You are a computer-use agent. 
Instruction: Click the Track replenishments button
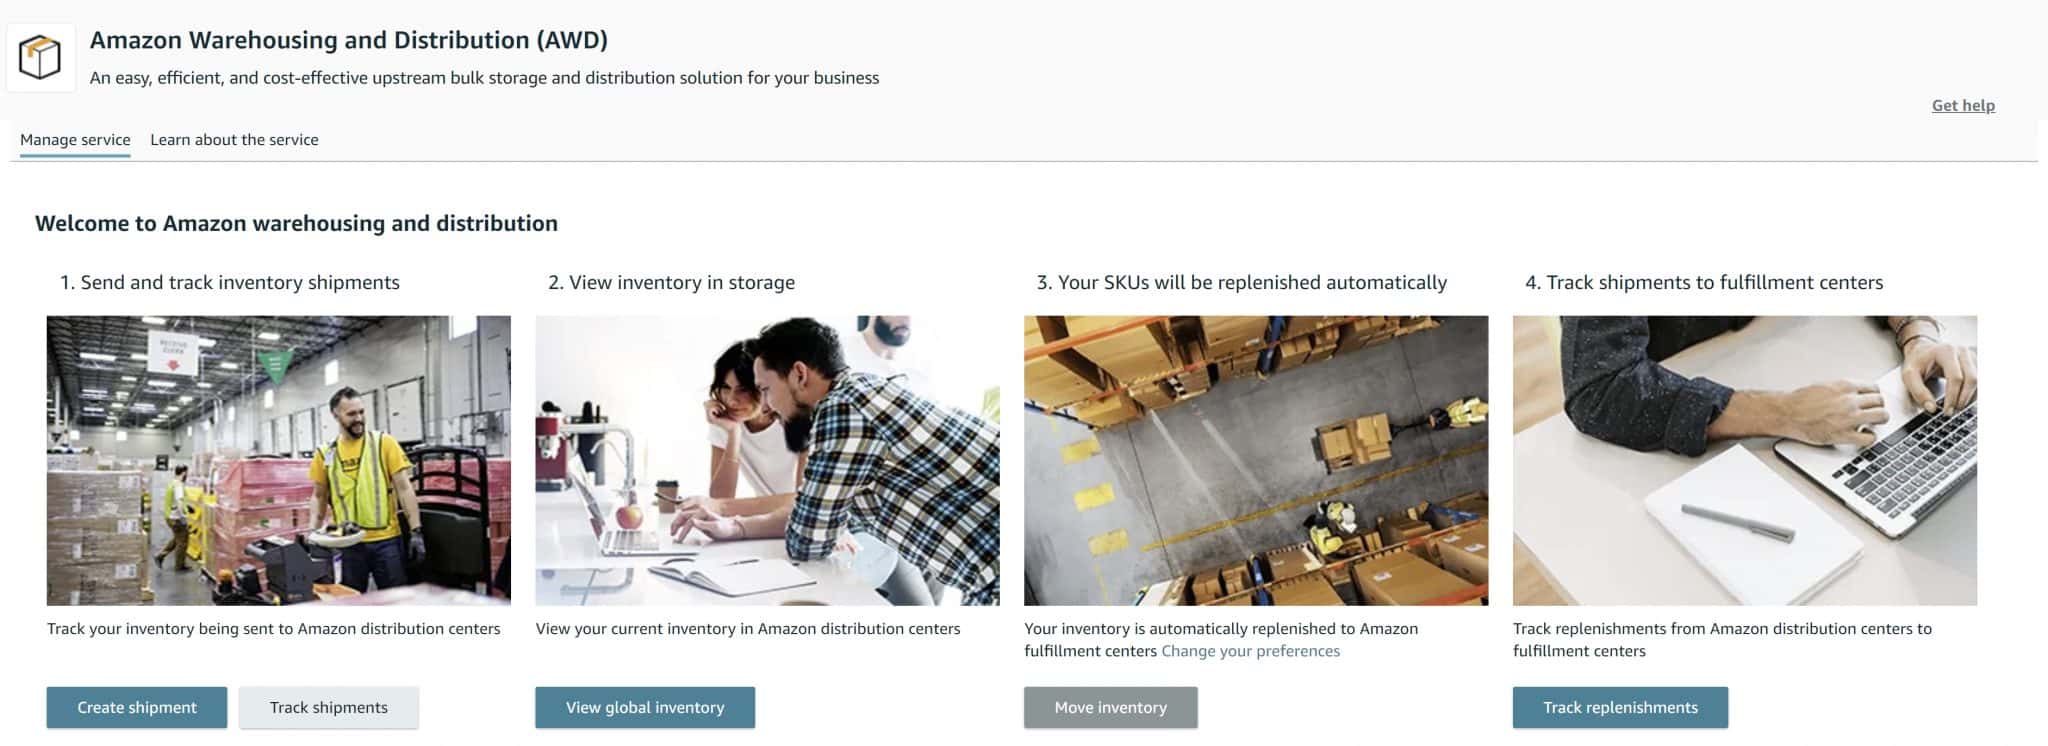[1620, 707]
